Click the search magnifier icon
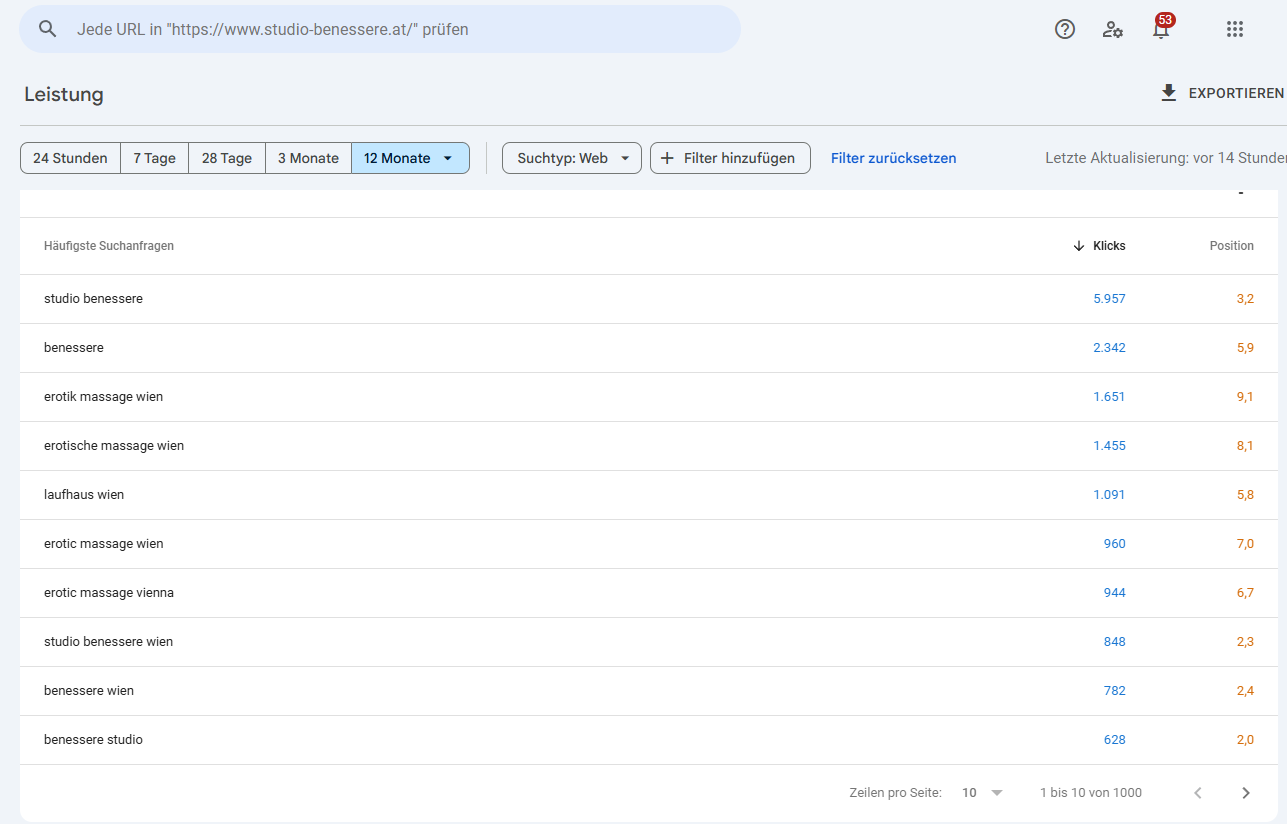Viewport: 1287px width, 824px height. click(x=47, y=29)
